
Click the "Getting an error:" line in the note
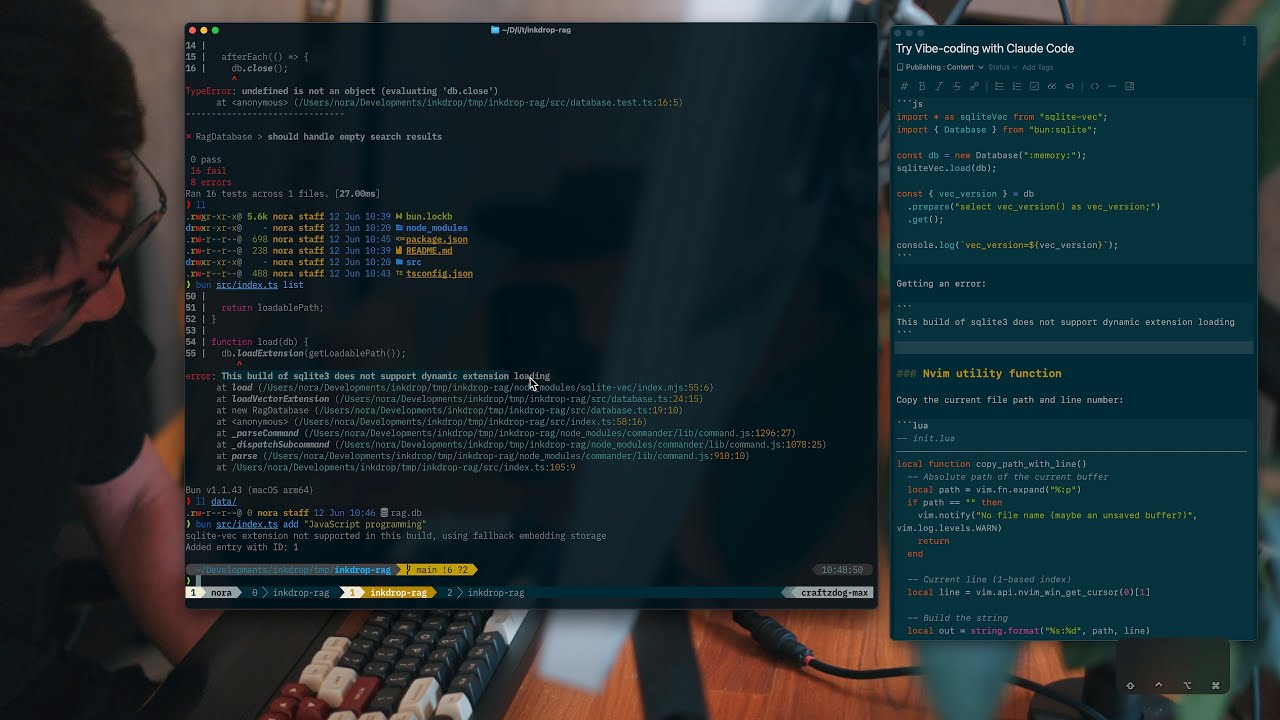[x=941, y=284]
